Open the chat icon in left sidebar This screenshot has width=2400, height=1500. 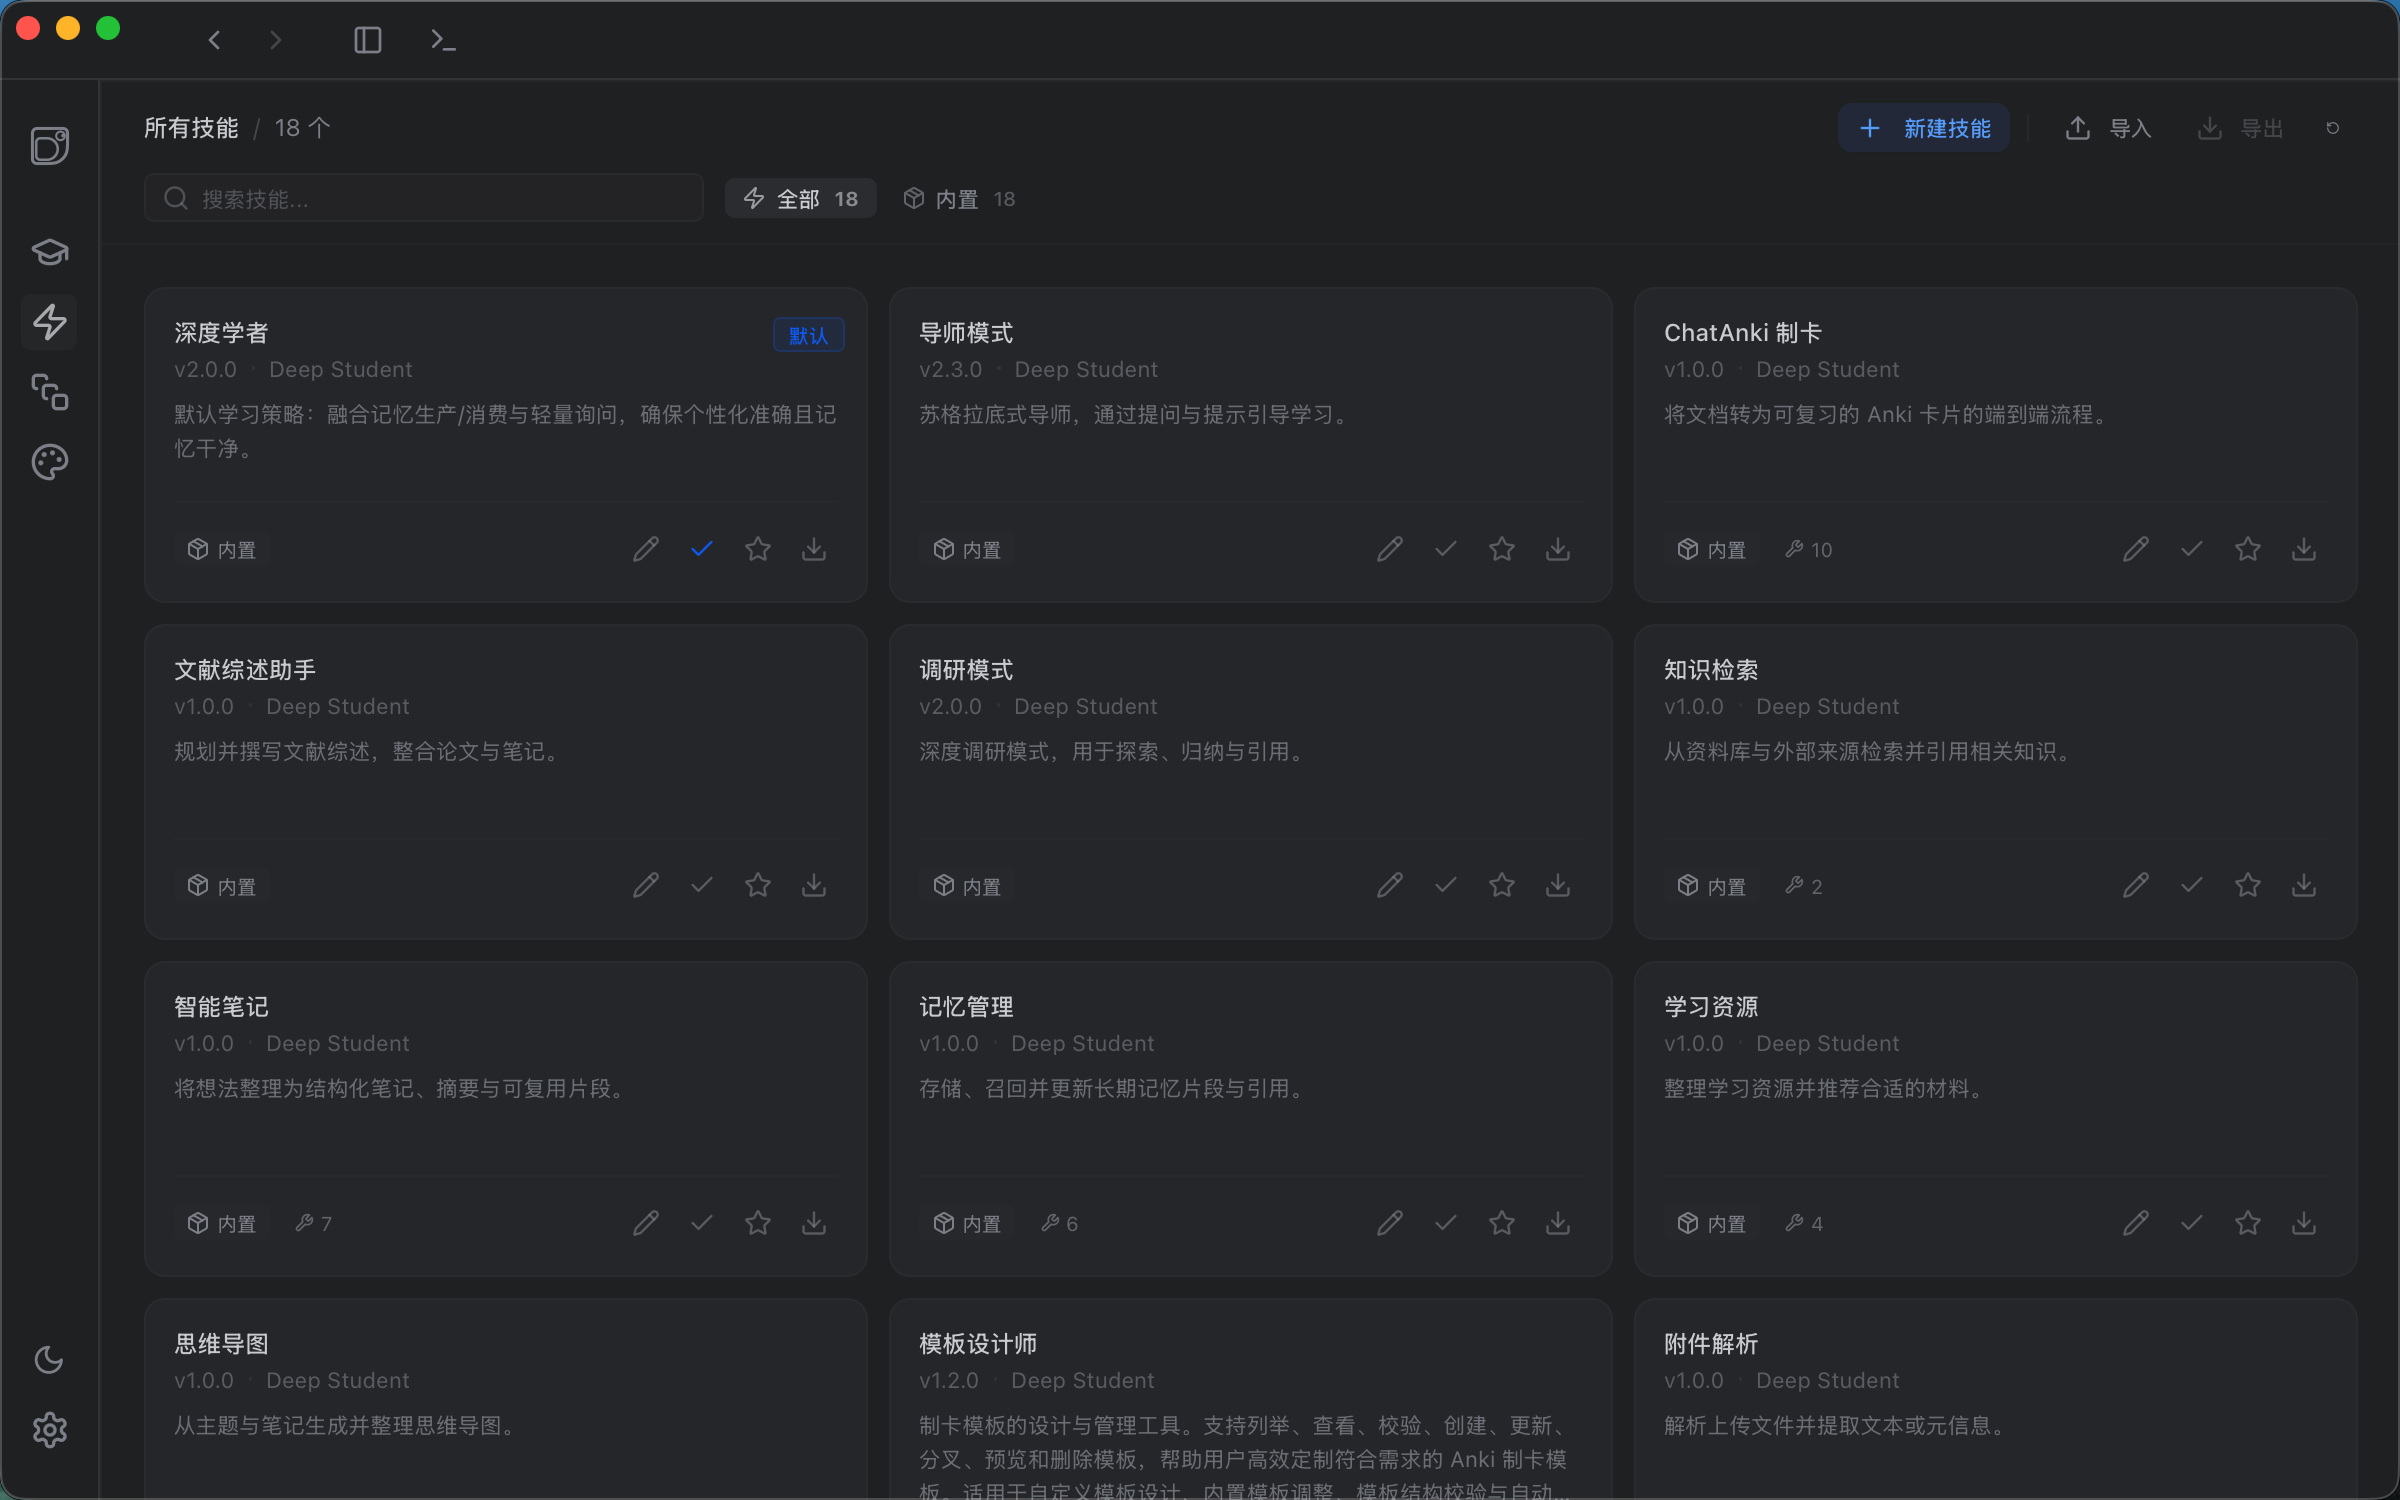pos(50,146)
